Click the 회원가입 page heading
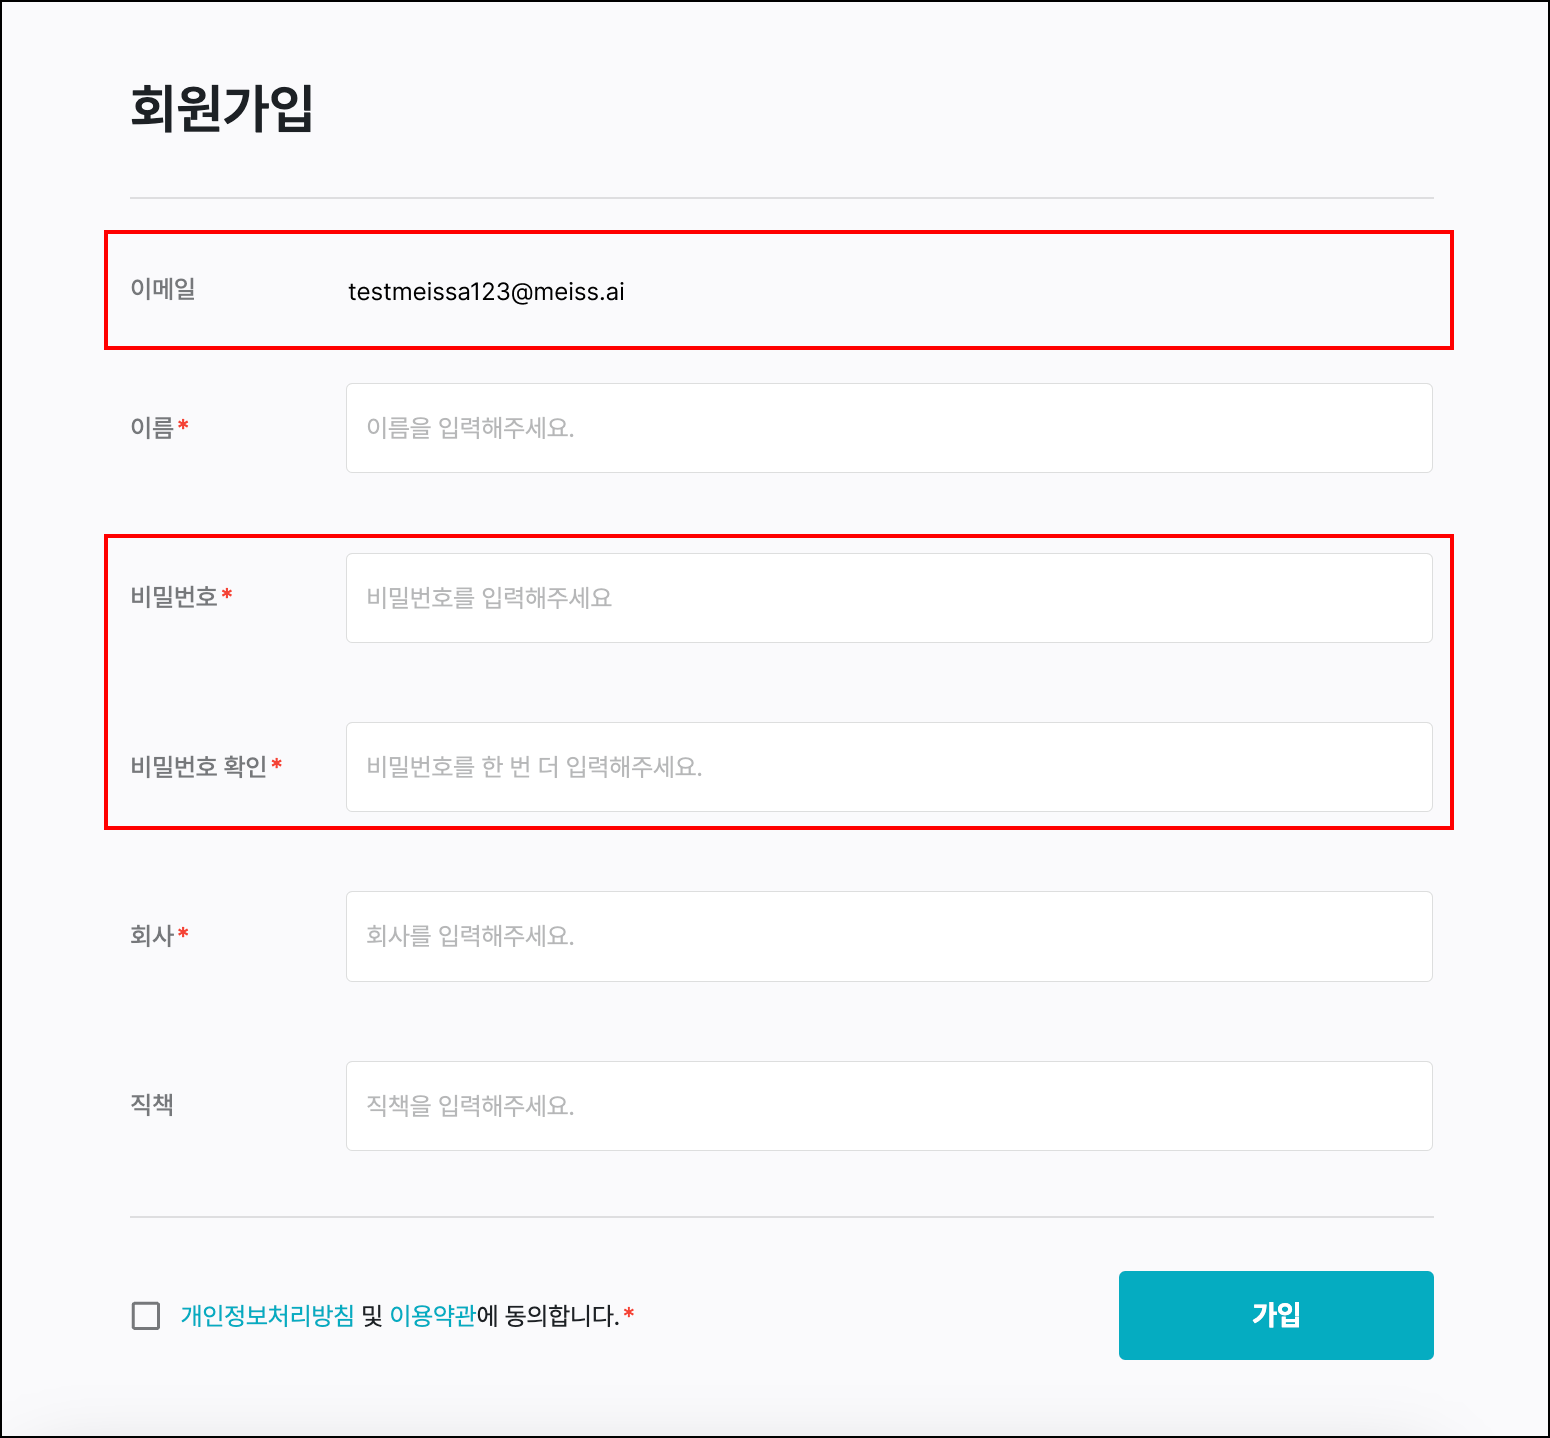 coord(222,108)
